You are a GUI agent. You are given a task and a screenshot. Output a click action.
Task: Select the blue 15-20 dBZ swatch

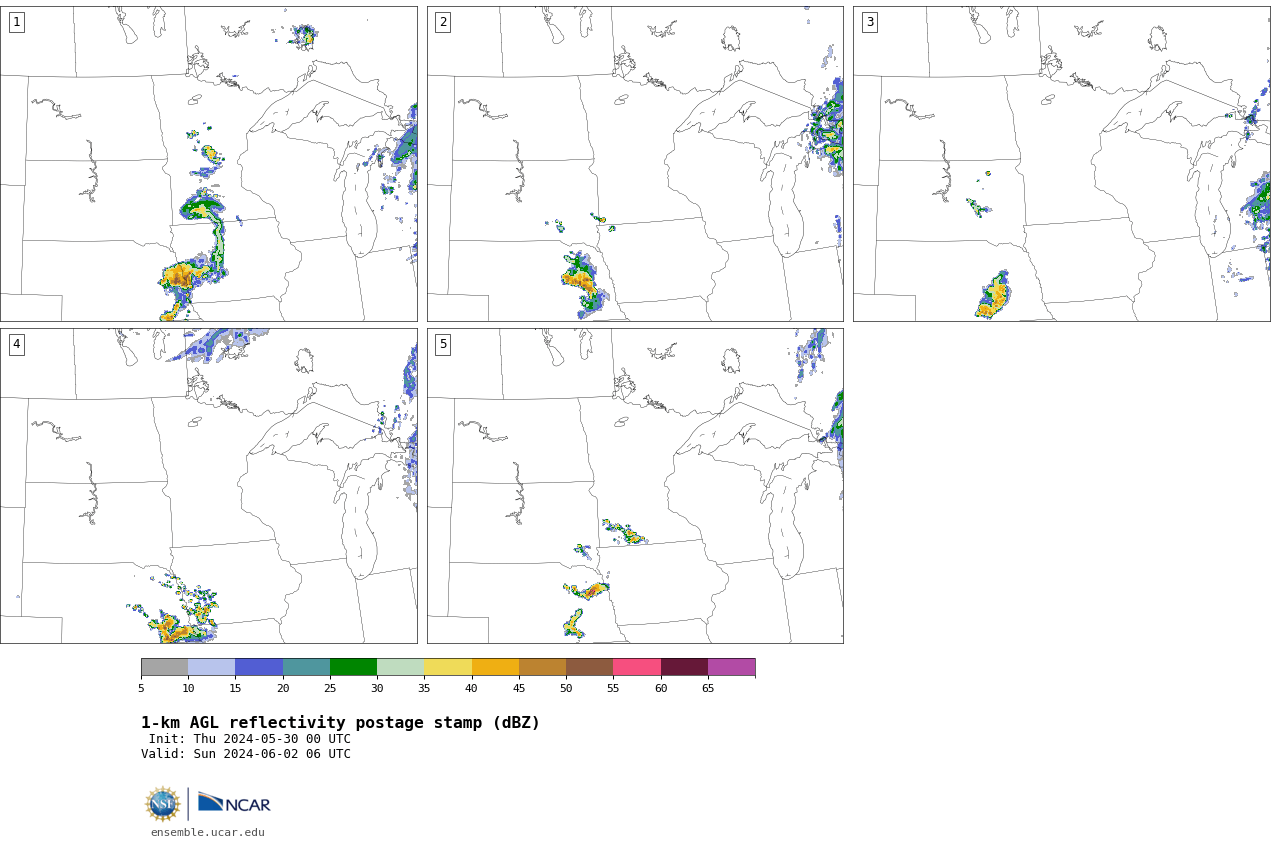pos(259,667)
